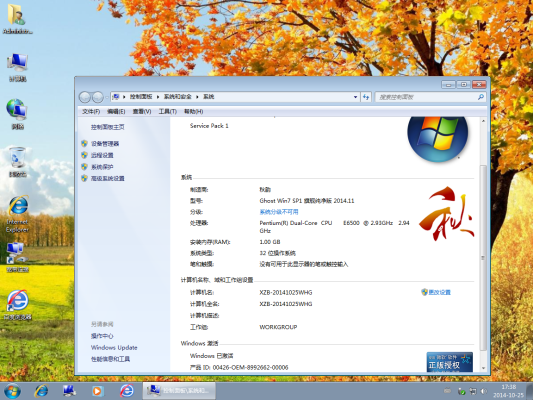Go back with the navigation back arrow
The width and height of the screenshot is (533, 400).
click(x=85, y=97)
